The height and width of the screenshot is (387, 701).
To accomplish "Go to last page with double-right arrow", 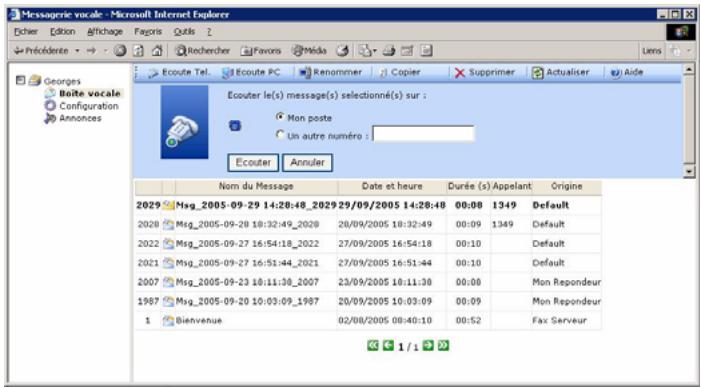I will 443,345.
